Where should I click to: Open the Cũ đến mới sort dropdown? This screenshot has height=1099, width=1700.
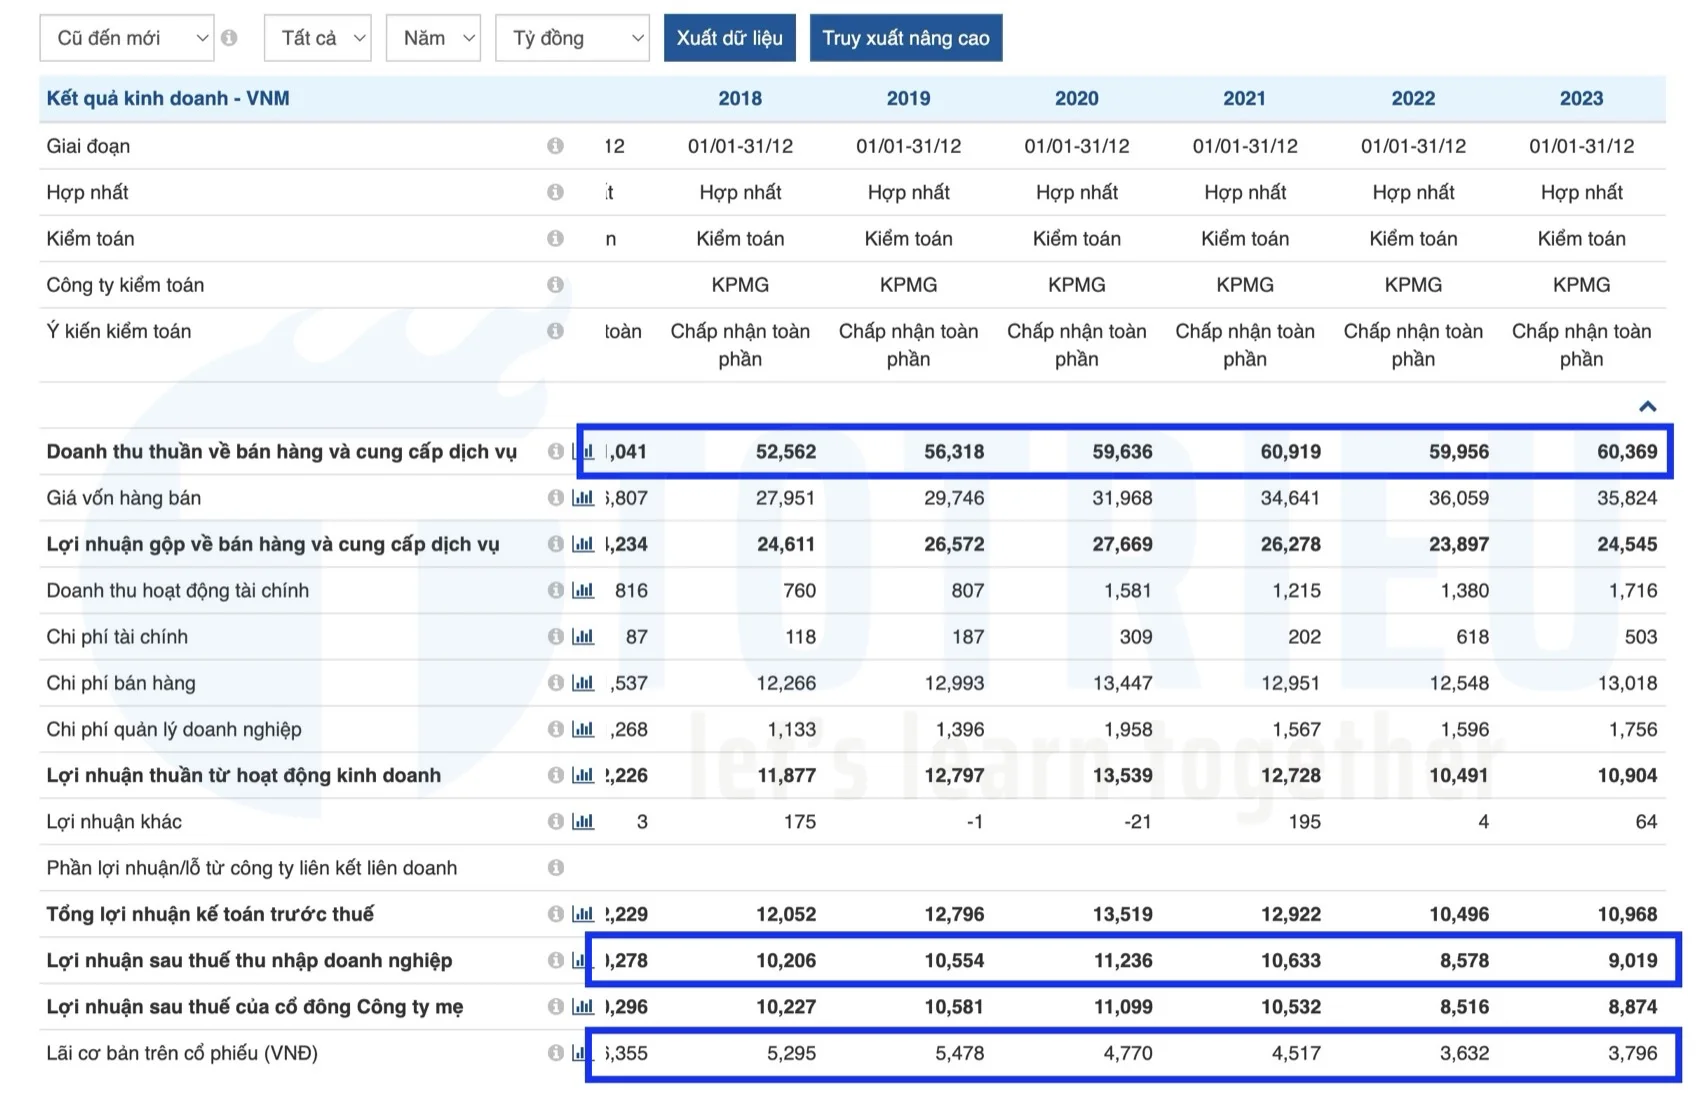click(127, 38)
